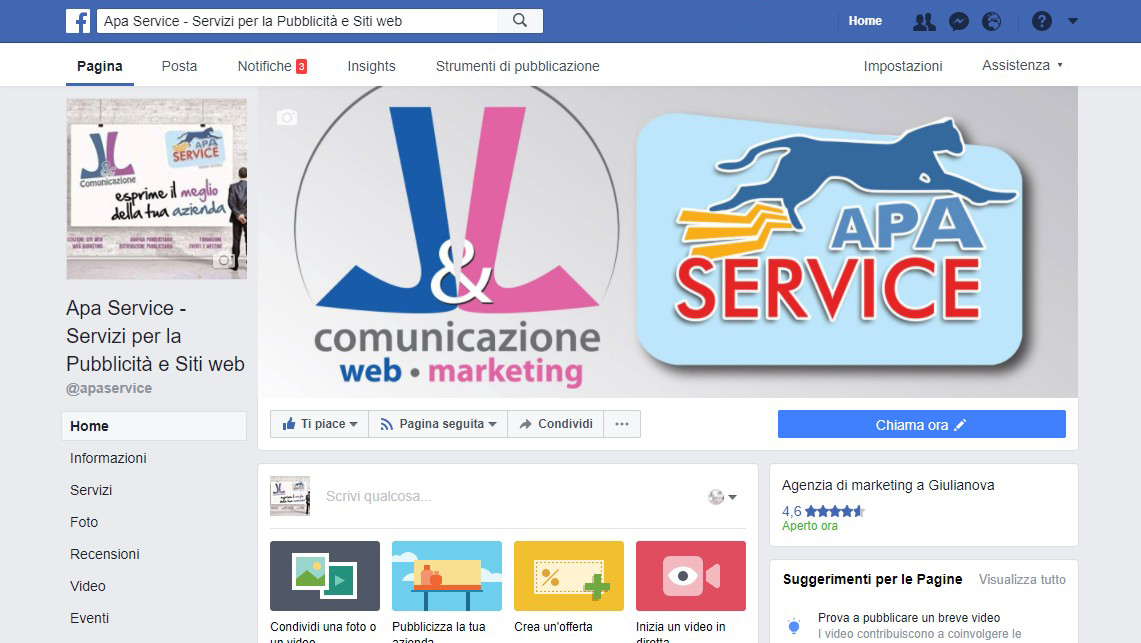The image size is (1141, 643).
Task: Open the Notifiche tab
Action: click(x=272, y=66)
